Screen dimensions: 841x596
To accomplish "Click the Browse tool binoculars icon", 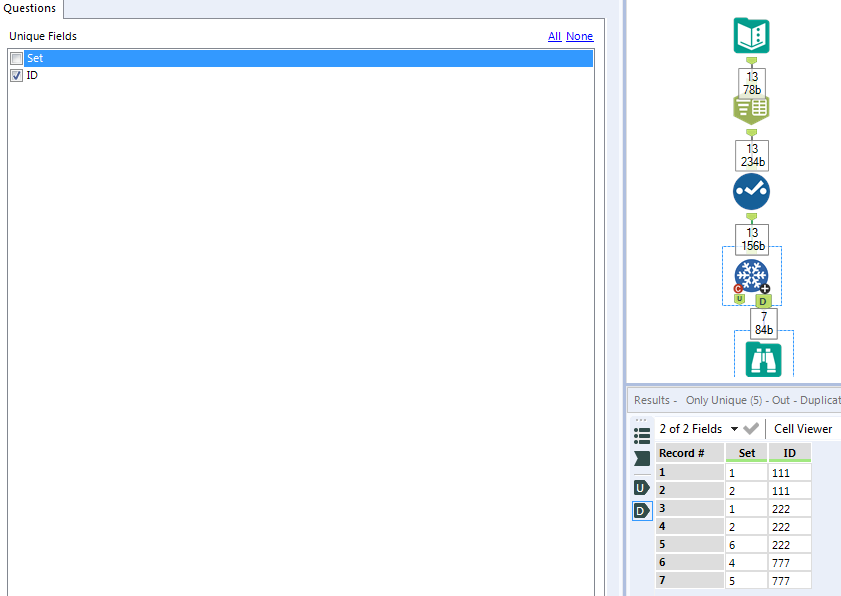I will [x=763, y=358].
